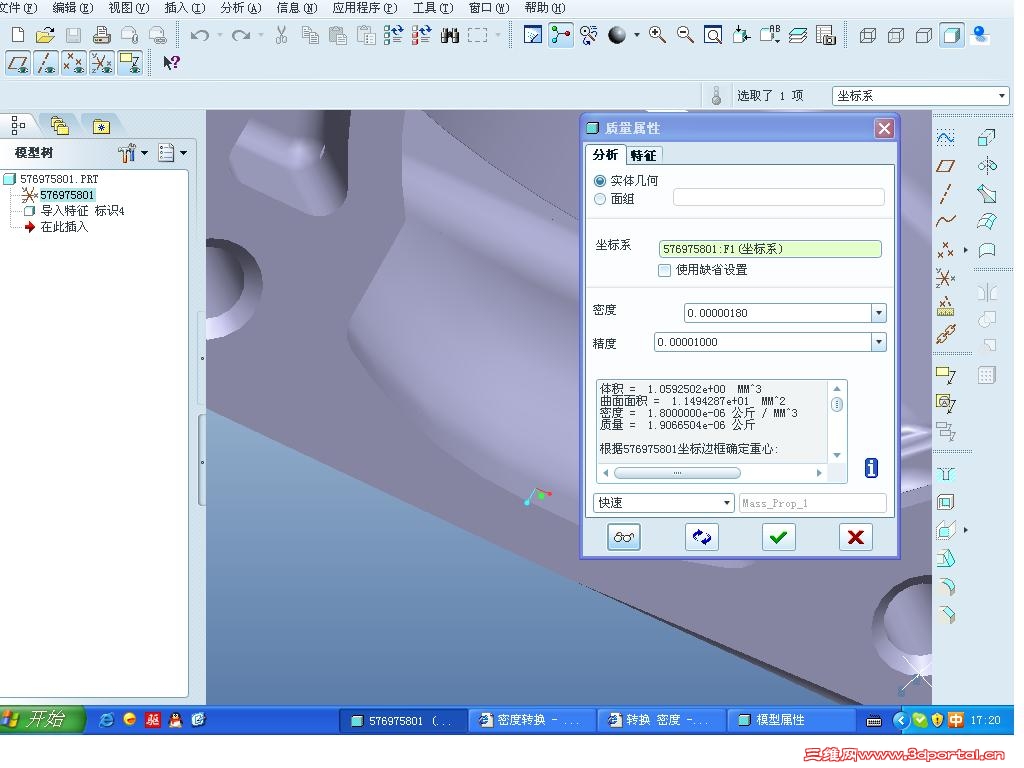Viewport: 1024px width, 768px height.
Task: Open the undo history dropdown arrow
Action: [219, 35]
